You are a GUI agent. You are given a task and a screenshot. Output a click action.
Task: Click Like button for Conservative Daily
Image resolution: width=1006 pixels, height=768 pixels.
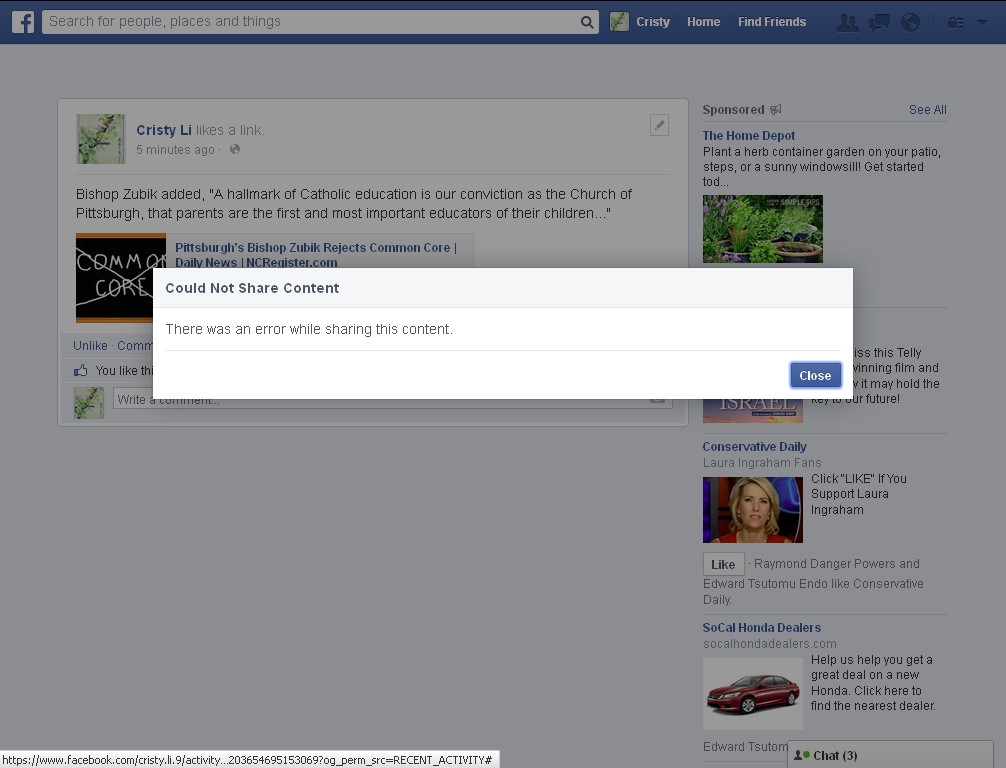tap(723, 564)
